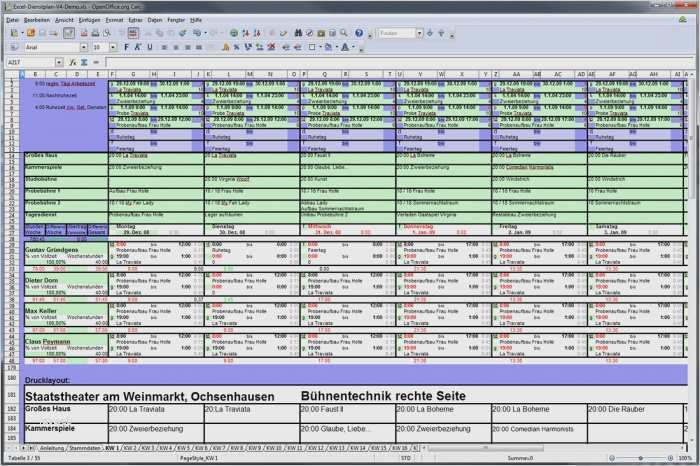Screen dimensions: 700x466
Task: Open the Borders dropdown arrow
Action: tap(321, 47)
